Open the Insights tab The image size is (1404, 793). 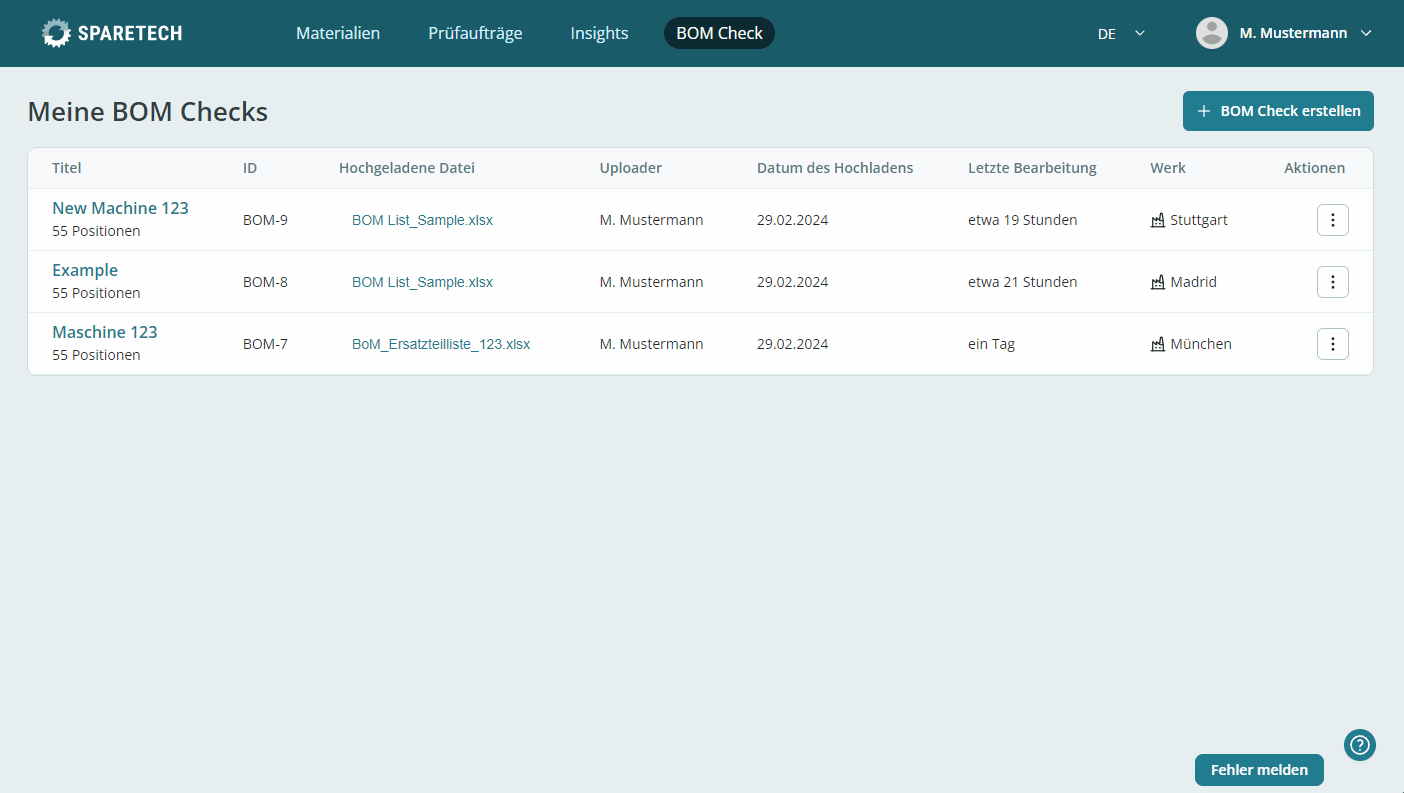pyautogui.click(x=598, y=33)
